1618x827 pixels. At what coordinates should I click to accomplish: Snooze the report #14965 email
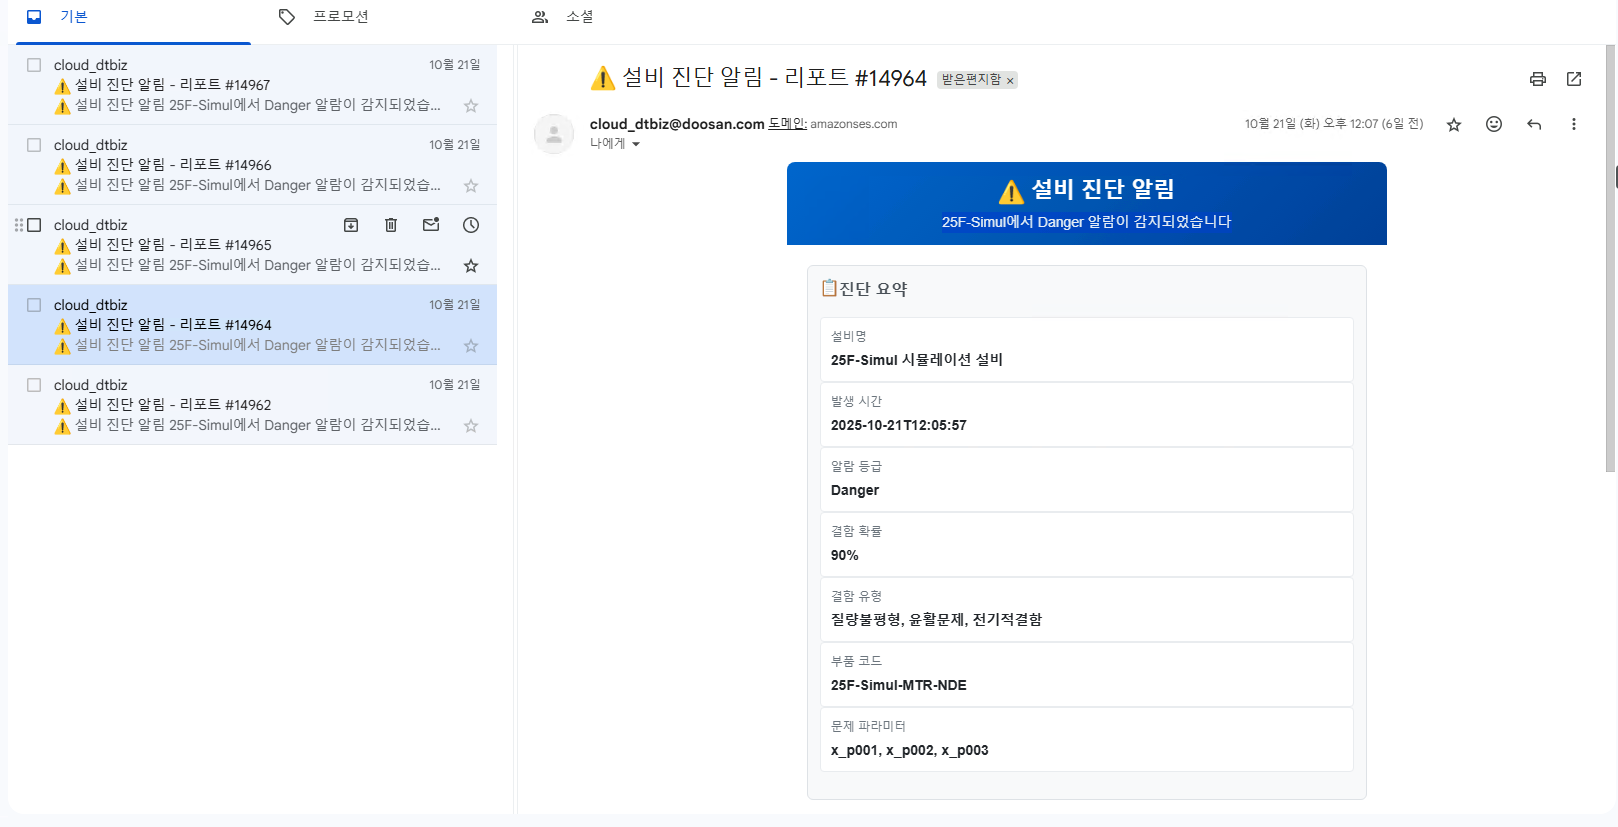click(x=471, y=225)
